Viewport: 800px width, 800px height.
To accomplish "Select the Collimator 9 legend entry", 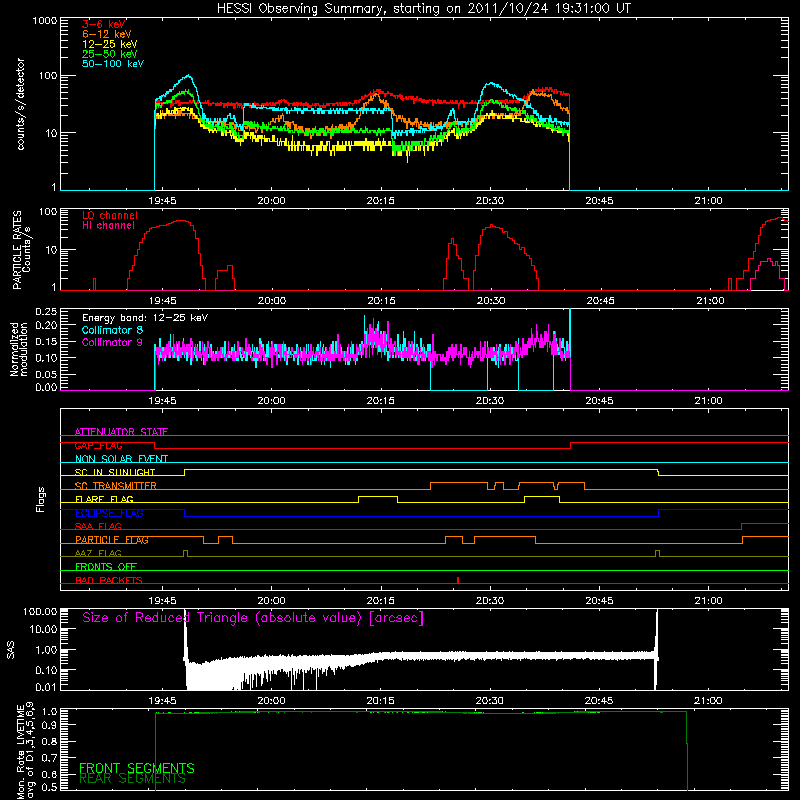I will (x=112, y=342).
